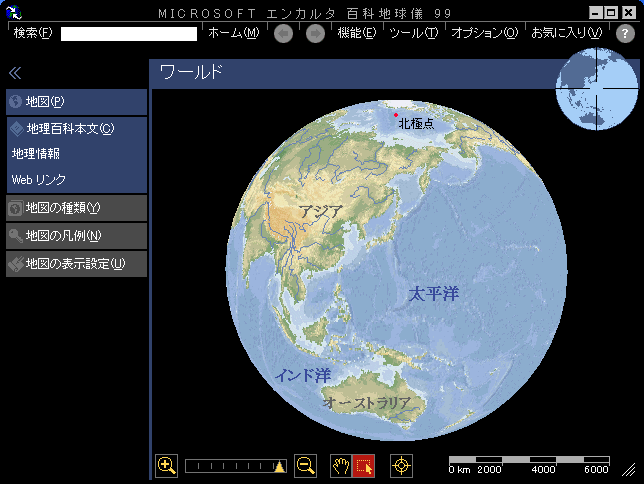
Task: Select the 地図(P) sidebar panel
Action: coord(77,101)
